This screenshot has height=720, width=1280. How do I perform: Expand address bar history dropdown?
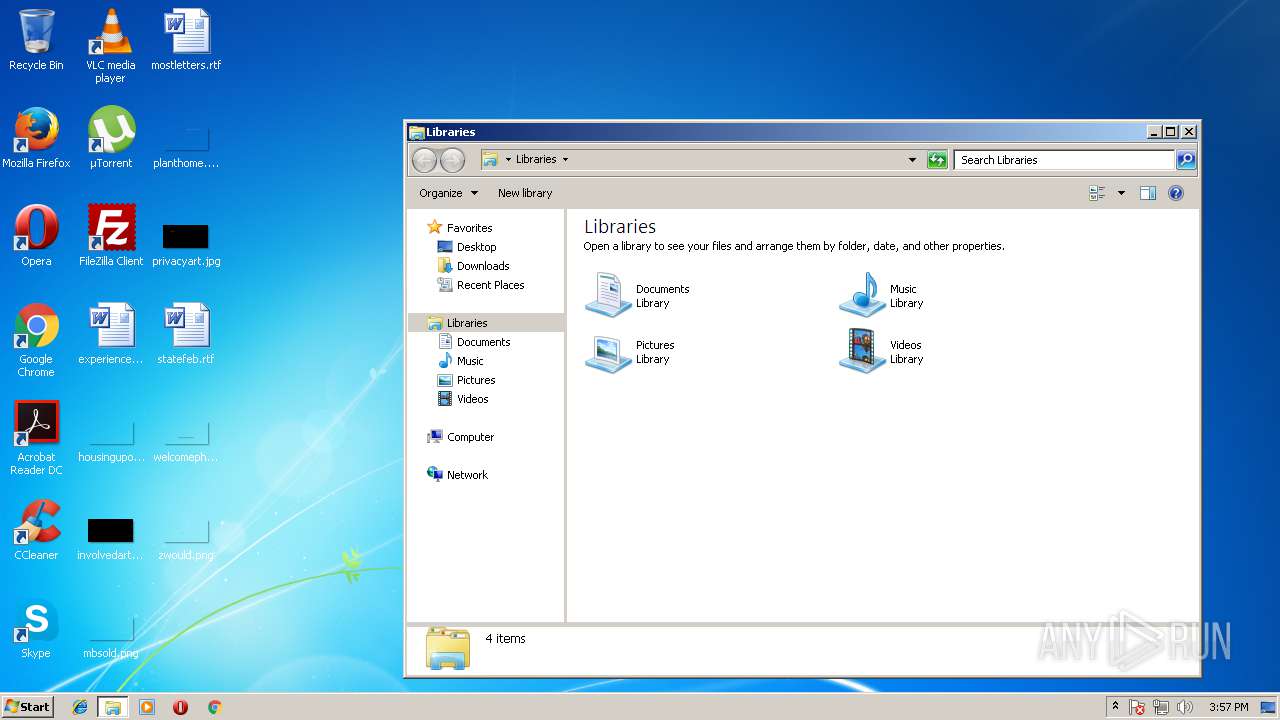pyautogui.click(x=912, y=160)
